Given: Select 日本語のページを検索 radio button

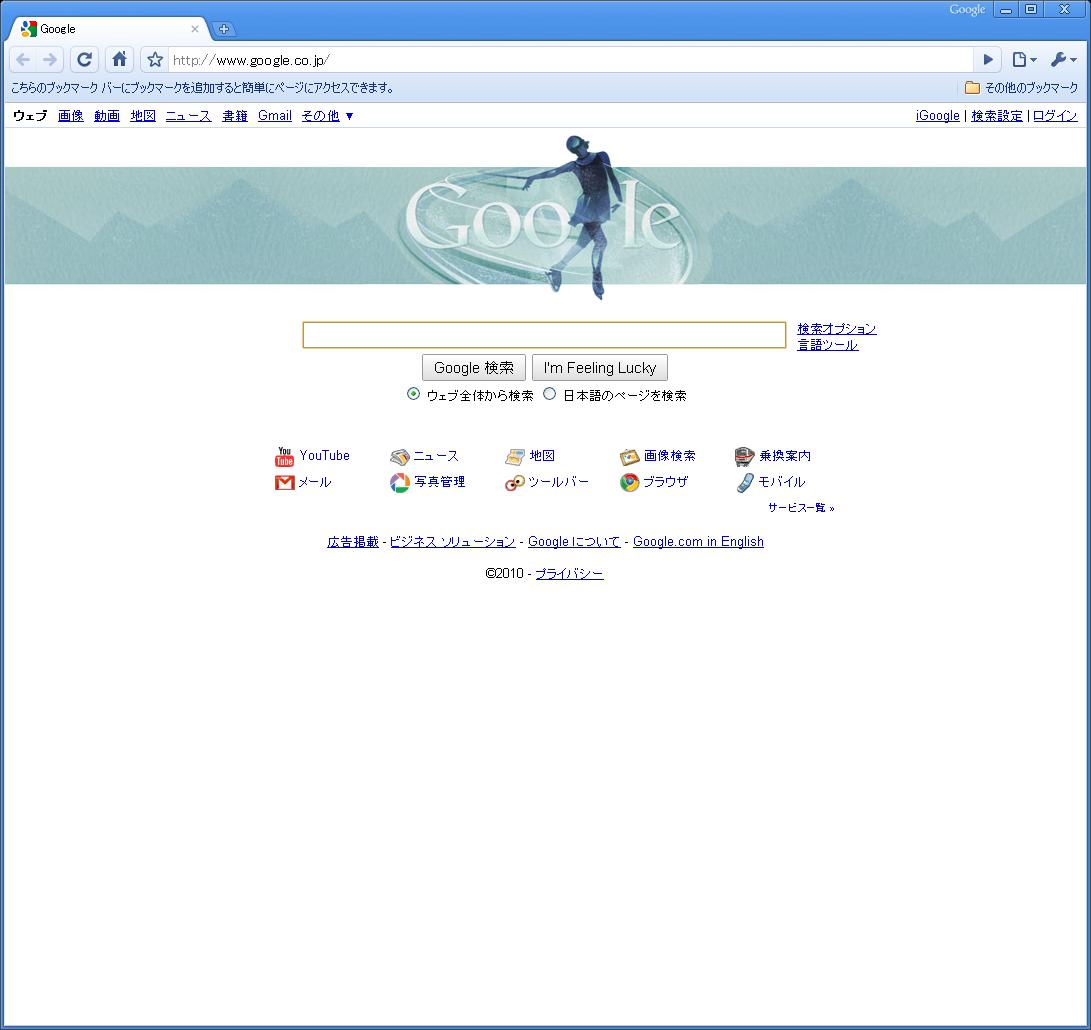Looking at the screenshot, I should tap(550, 394).
